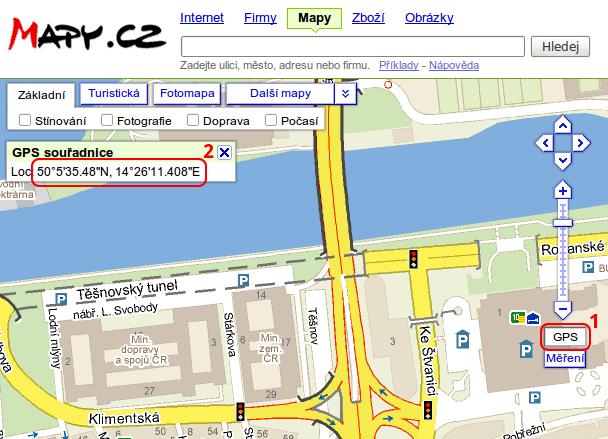Pan the map down with the arrow
This screenshot has height=439, width=608.
[x=563, y=160]
